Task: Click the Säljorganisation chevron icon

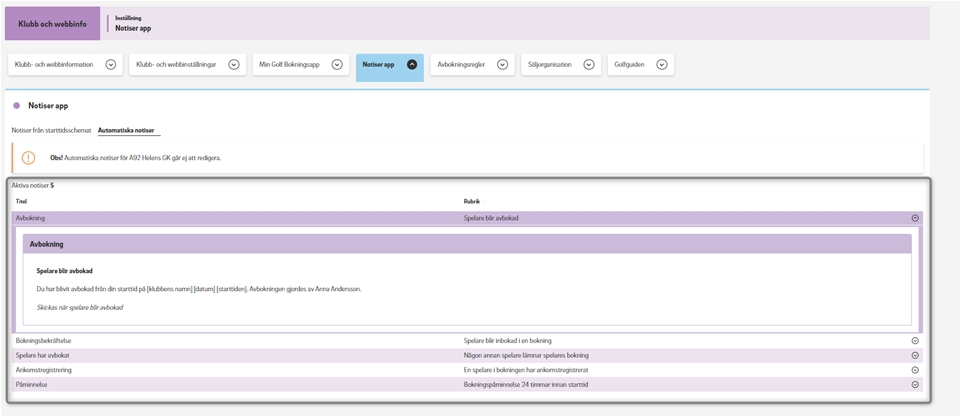Action: [589, 64]
